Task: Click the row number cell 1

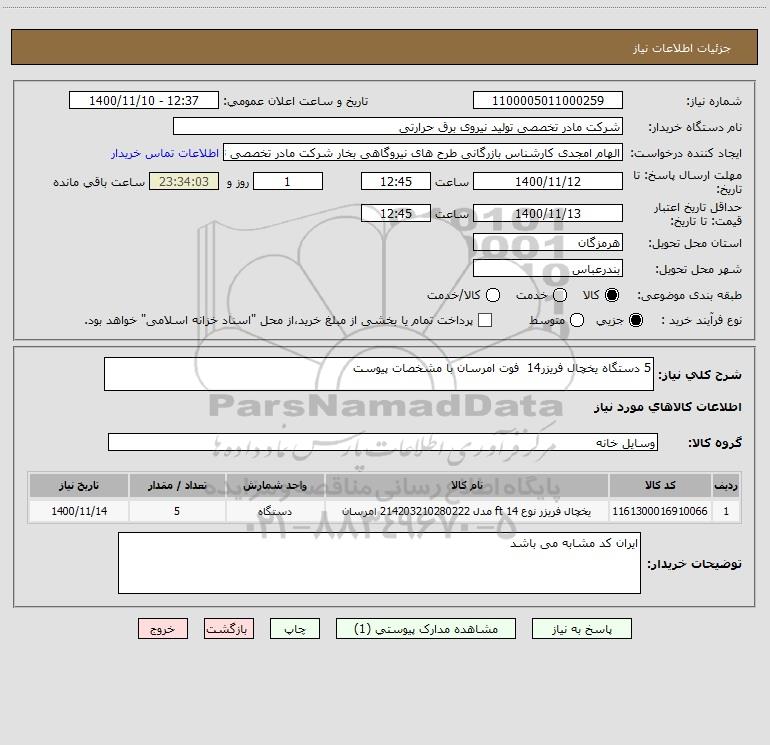Action: click(x=726, y=511)
